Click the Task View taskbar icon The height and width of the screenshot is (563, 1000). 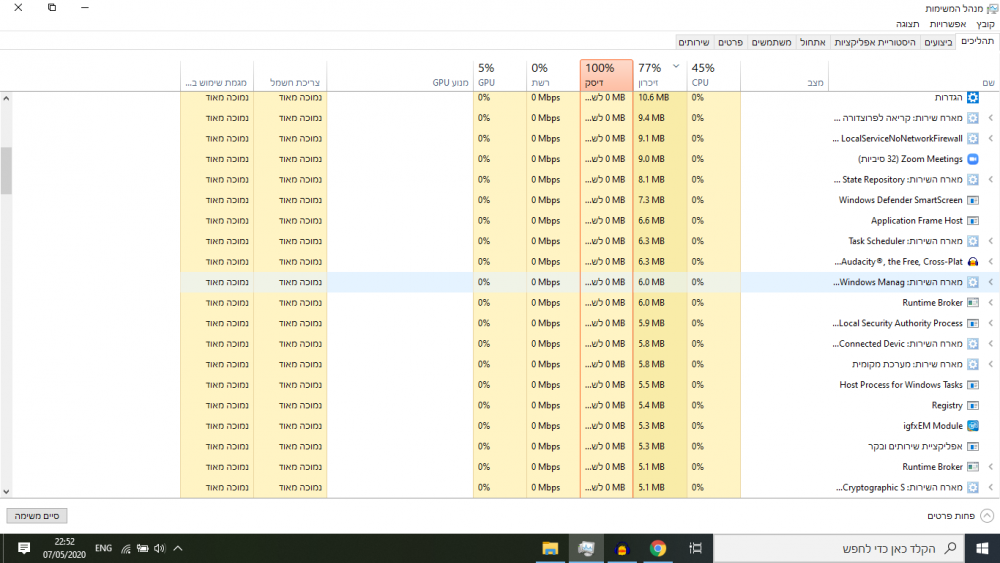[695, 548]
